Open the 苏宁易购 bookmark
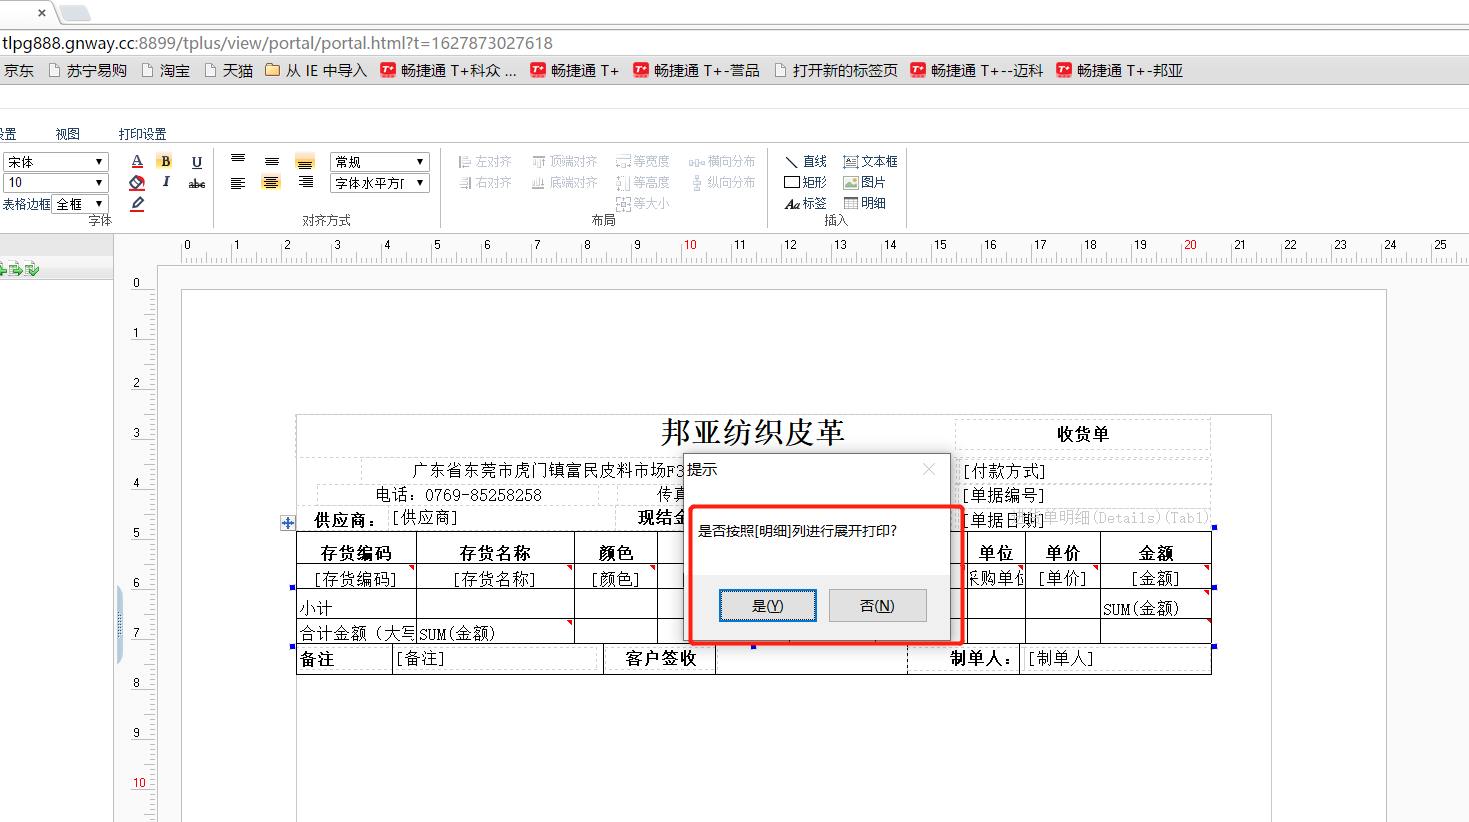1469x822 pixels. pos(88,70)
